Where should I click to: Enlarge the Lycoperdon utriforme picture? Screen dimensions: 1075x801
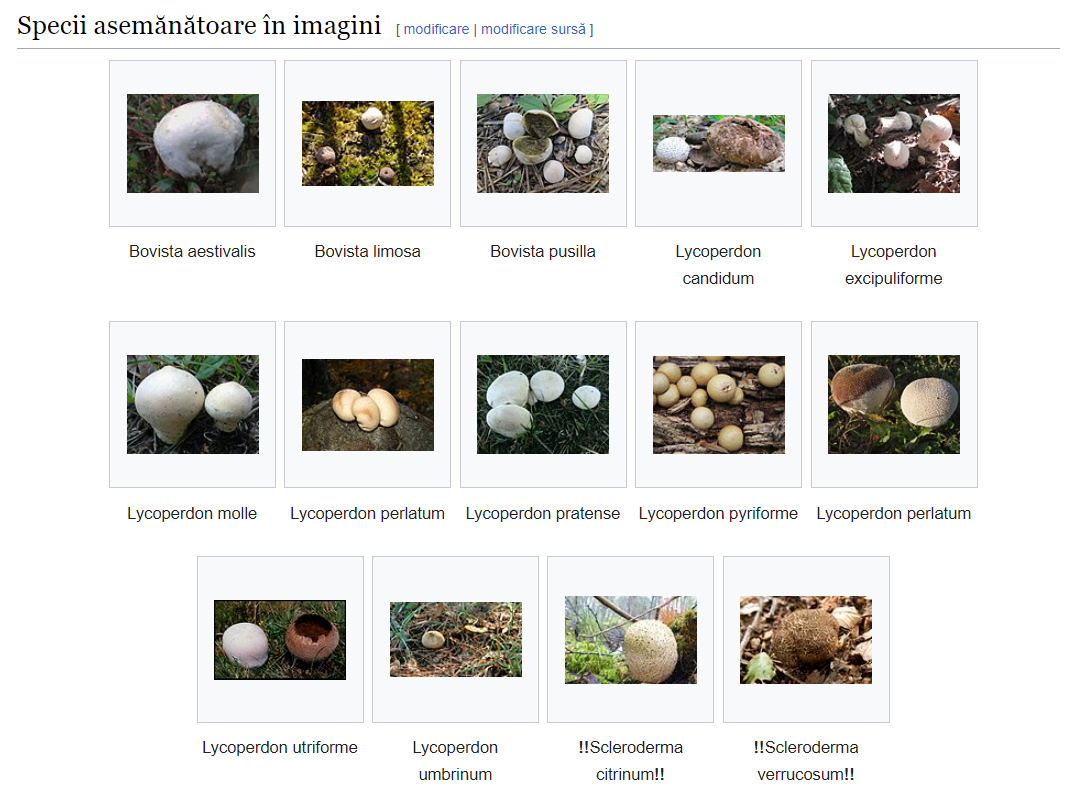(x=280, y=639)
